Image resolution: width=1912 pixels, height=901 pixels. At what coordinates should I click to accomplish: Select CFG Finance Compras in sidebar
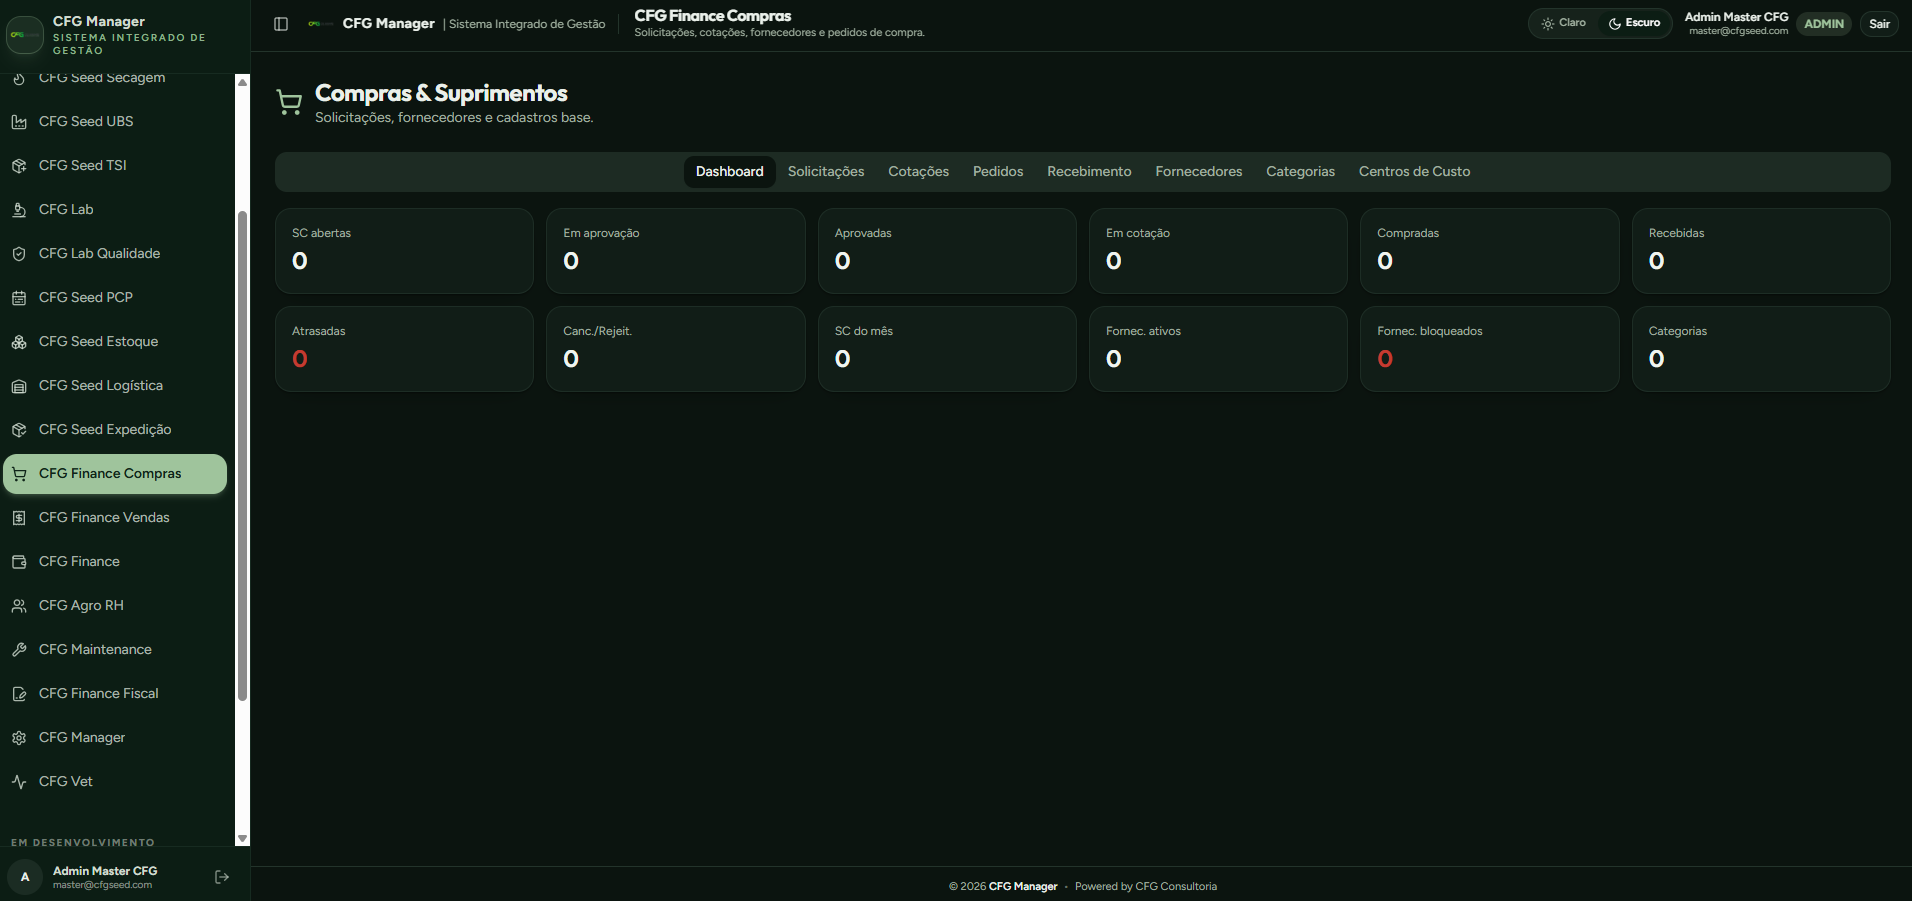tap(115, 474)
